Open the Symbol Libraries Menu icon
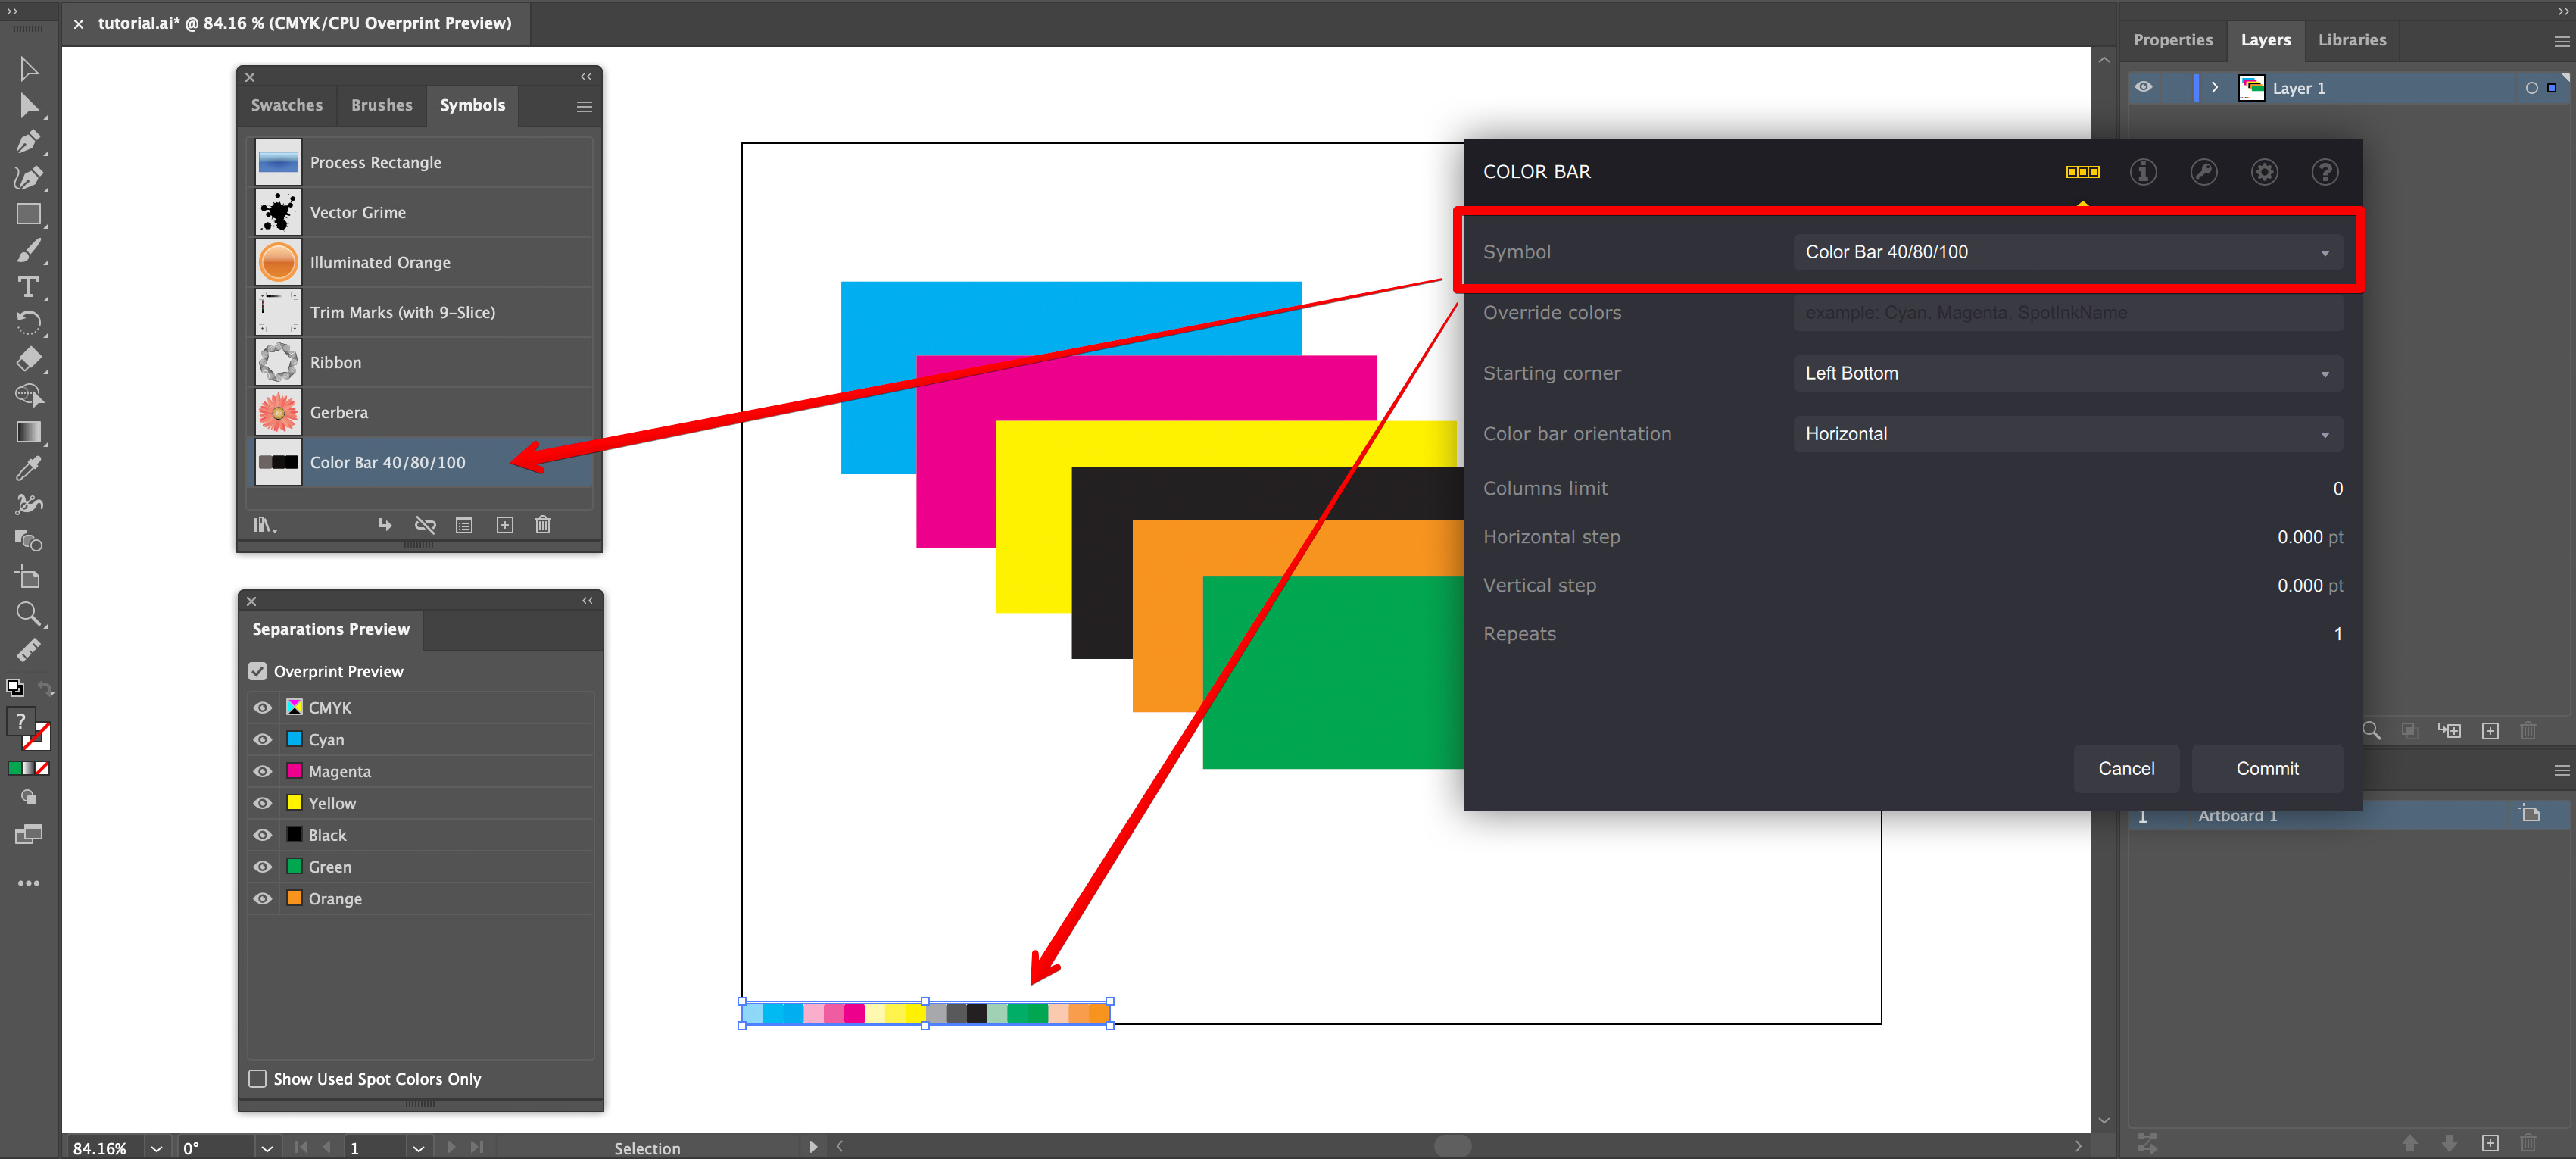 coord(263,524)
